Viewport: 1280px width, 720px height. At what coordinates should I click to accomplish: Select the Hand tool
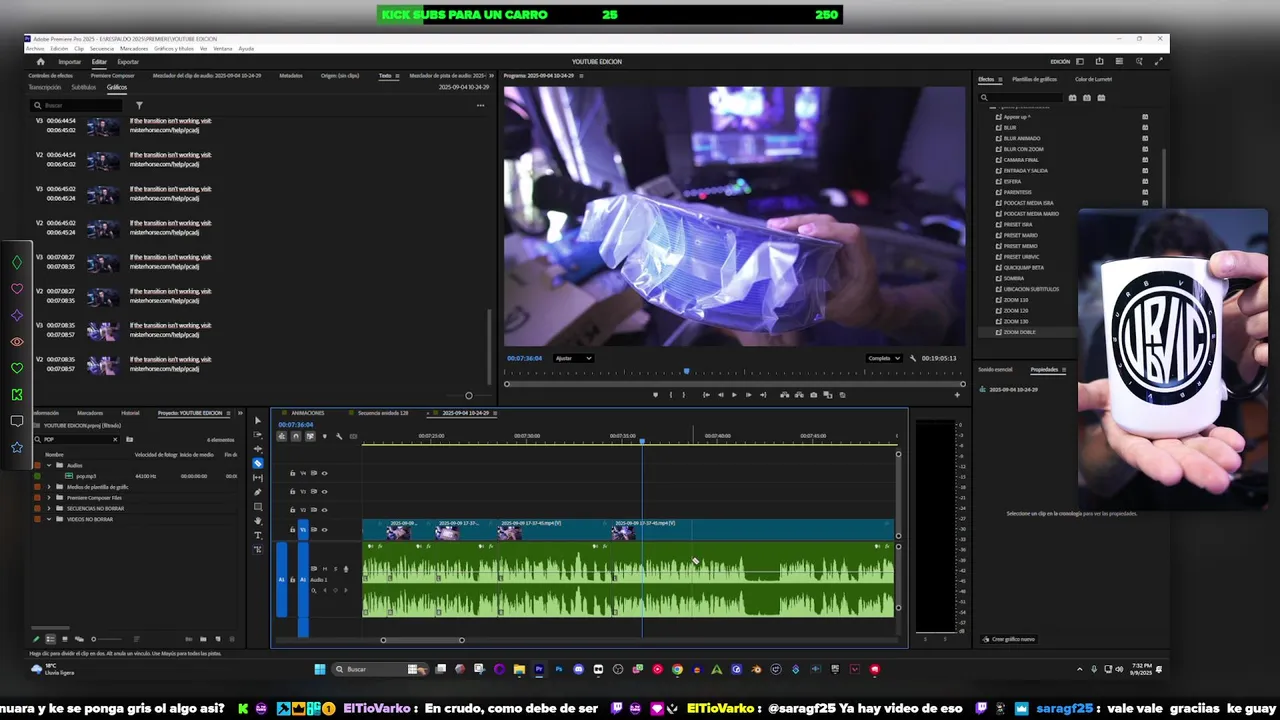pos(258,521)
